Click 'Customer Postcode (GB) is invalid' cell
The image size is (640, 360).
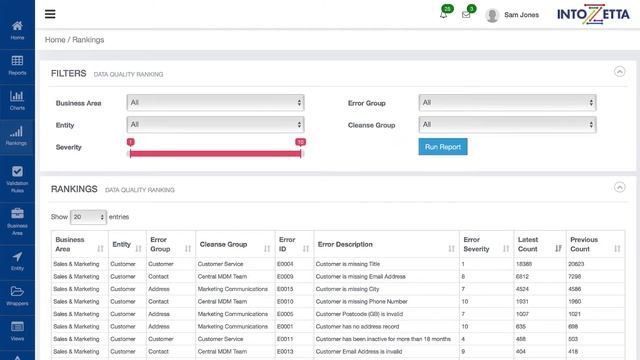359,314
